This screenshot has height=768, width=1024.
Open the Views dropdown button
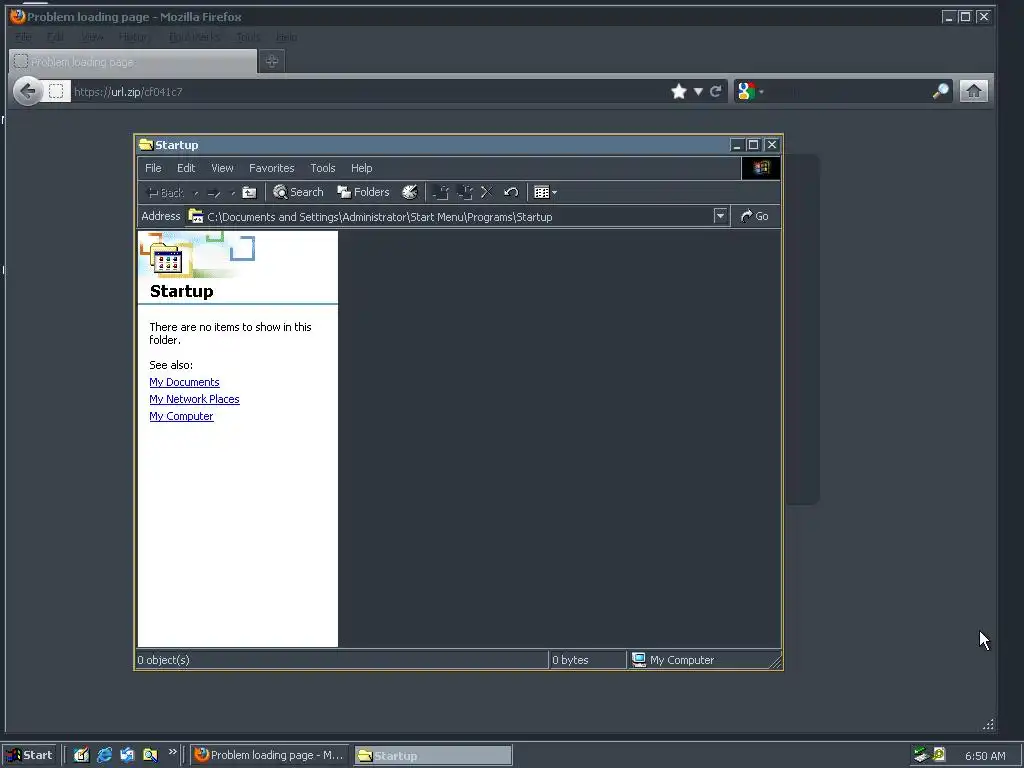tap(545, 192)
